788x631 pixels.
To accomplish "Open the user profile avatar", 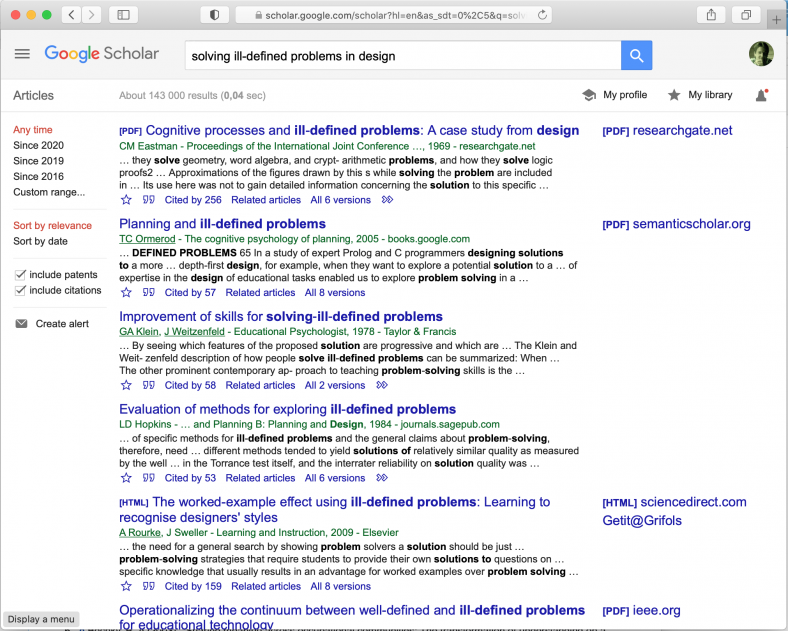I will 761,55.
